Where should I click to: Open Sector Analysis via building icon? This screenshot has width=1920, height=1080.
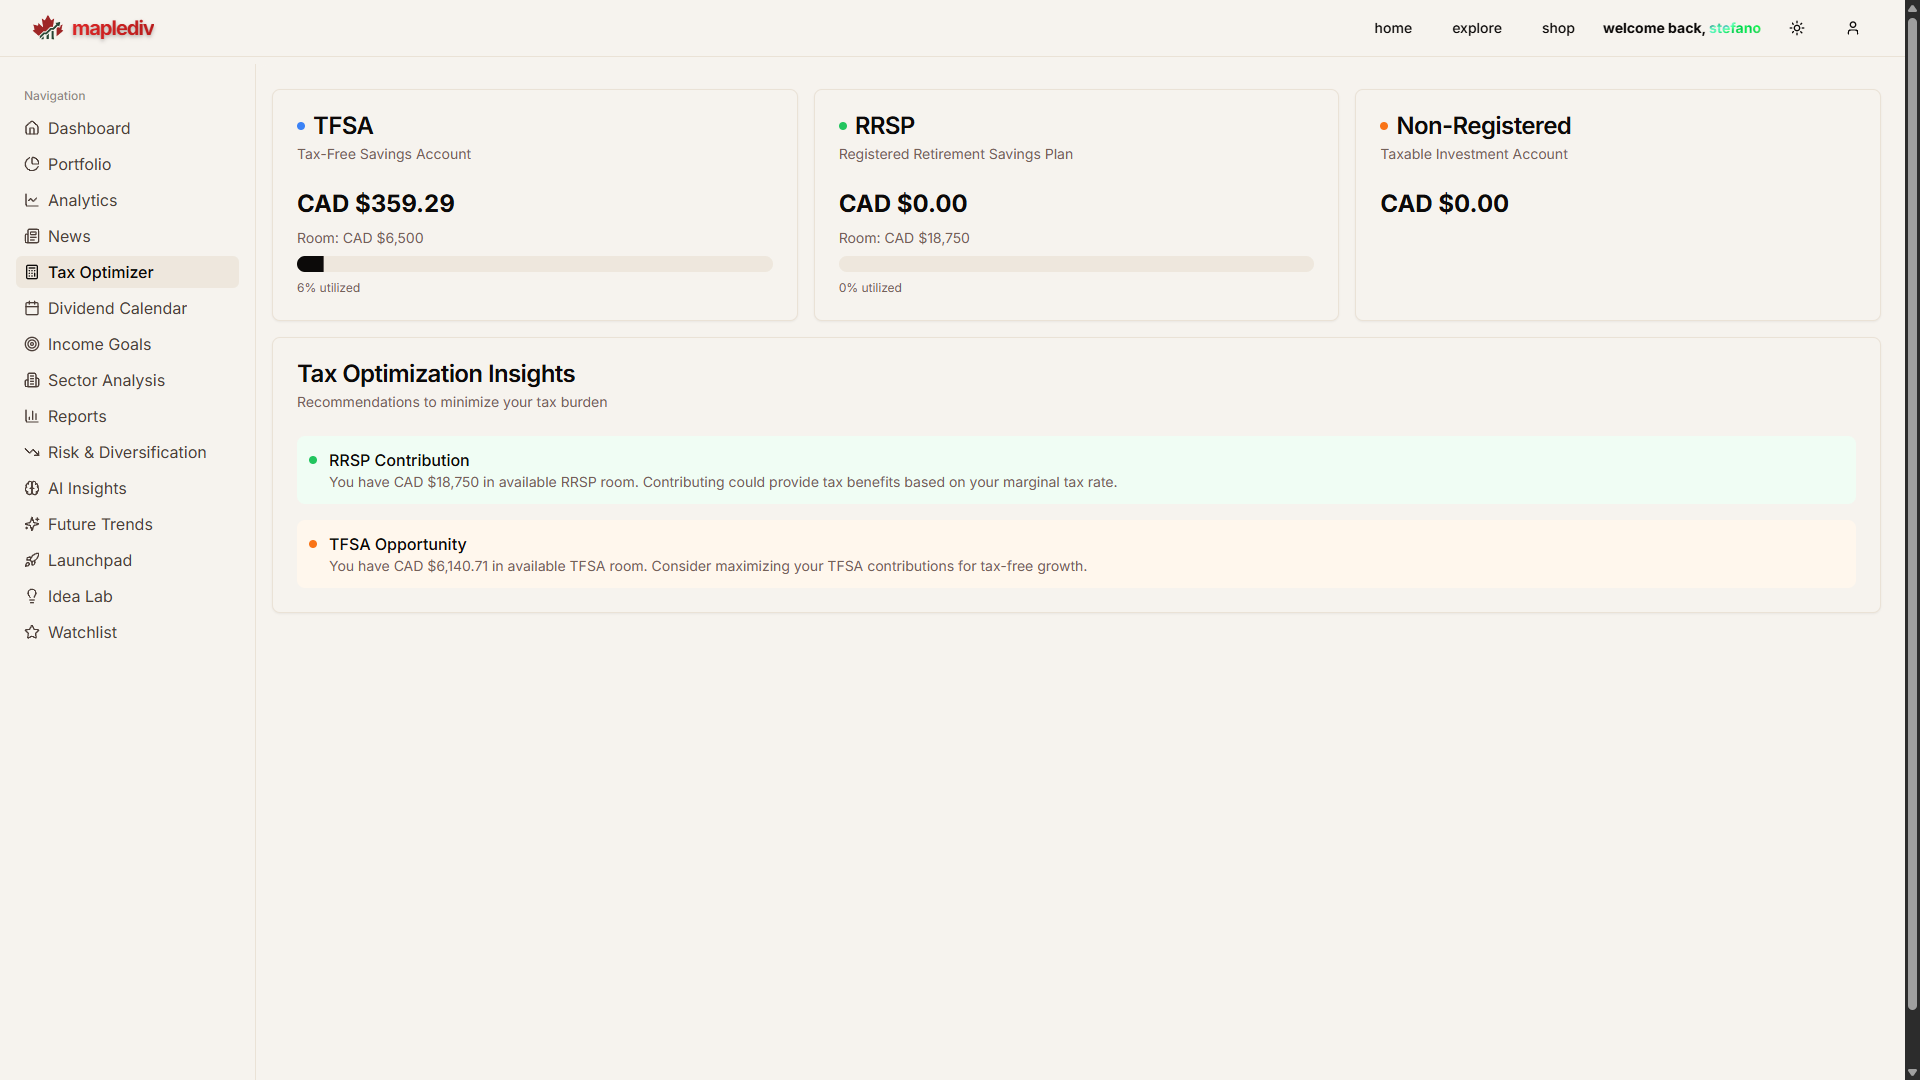click(x=31, y=380)
